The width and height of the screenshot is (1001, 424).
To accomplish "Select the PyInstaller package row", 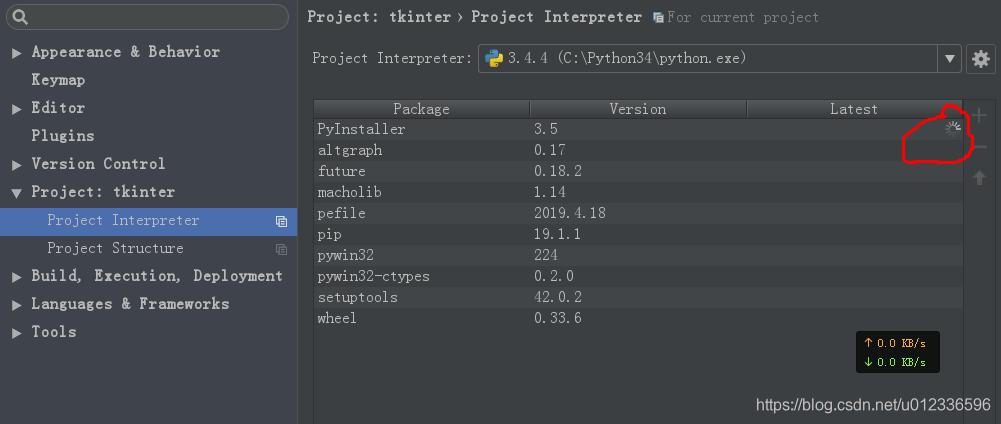I will coord(361,129).
